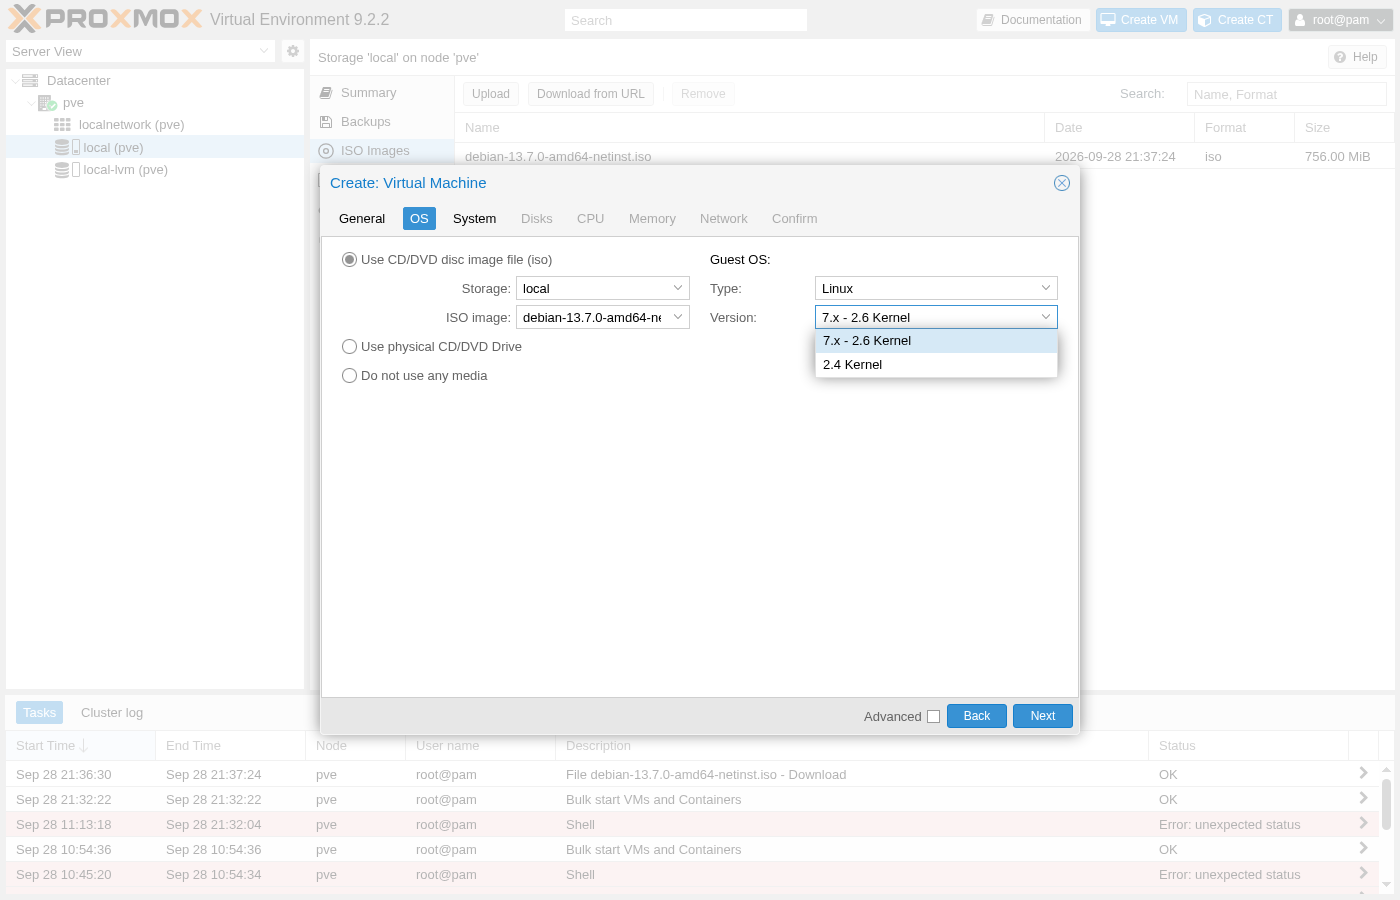Choose 7.x - 2.6 Kernel from list
The image size is (1400, 900).
(x=936, y=341)
